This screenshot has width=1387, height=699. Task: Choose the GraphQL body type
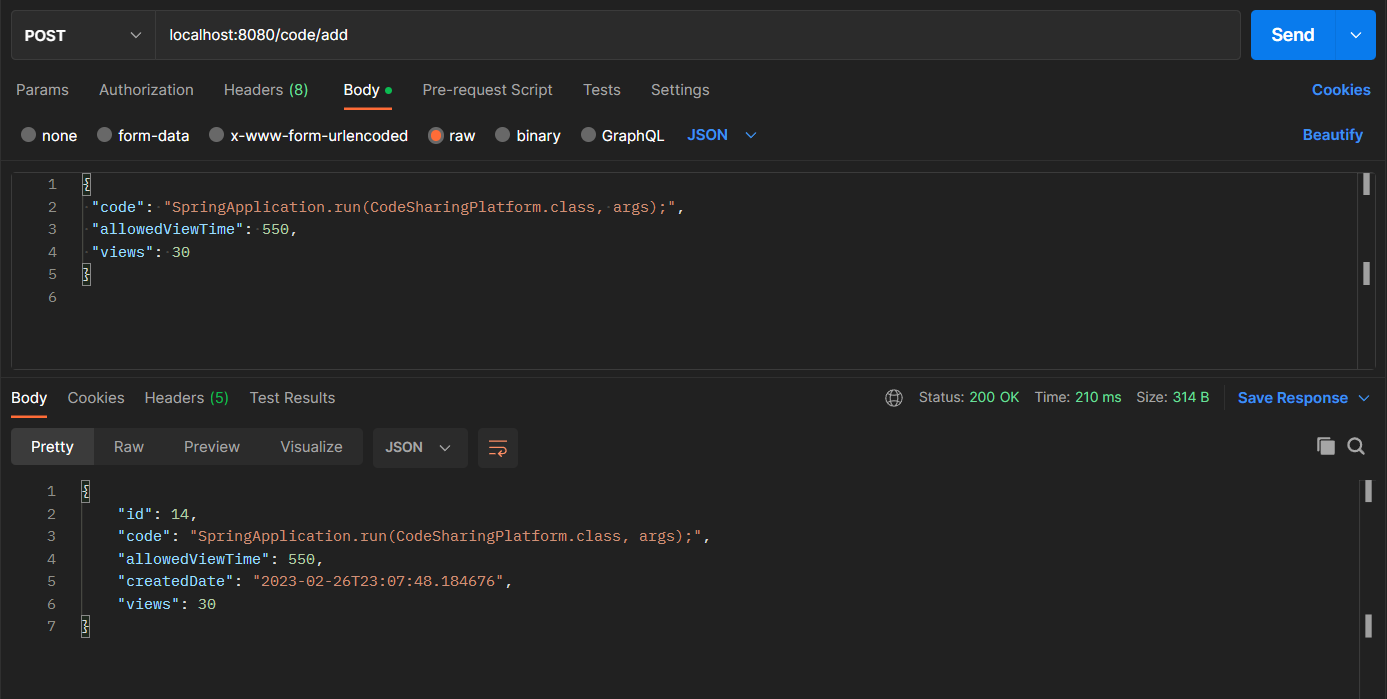click(589, 136)
